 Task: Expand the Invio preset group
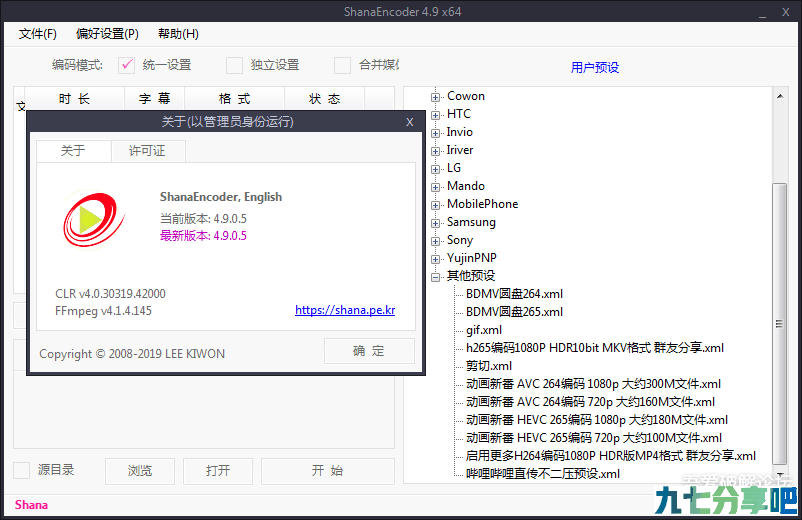coord(435,133)
